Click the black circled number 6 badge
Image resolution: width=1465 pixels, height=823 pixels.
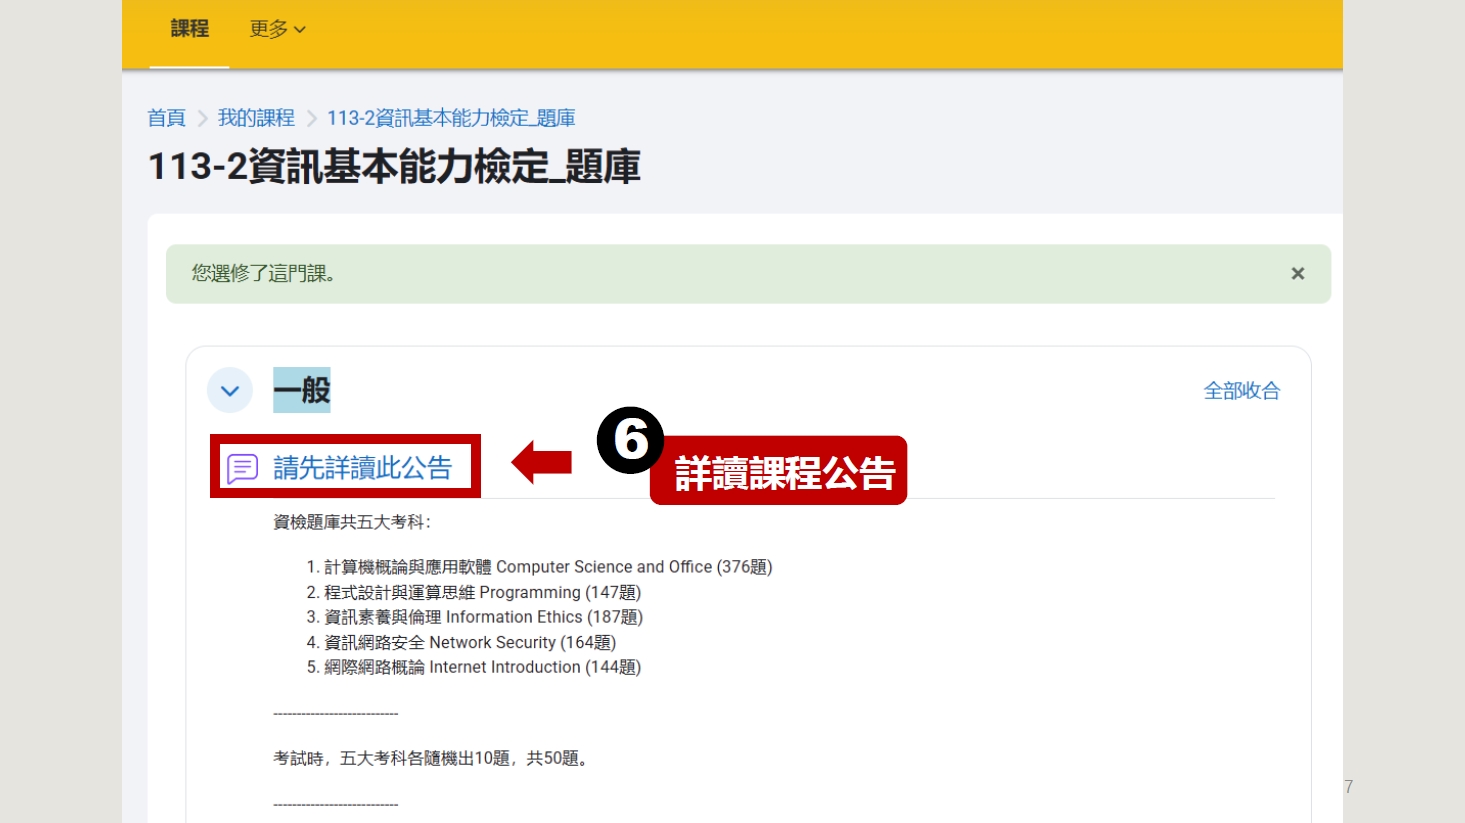630,440
